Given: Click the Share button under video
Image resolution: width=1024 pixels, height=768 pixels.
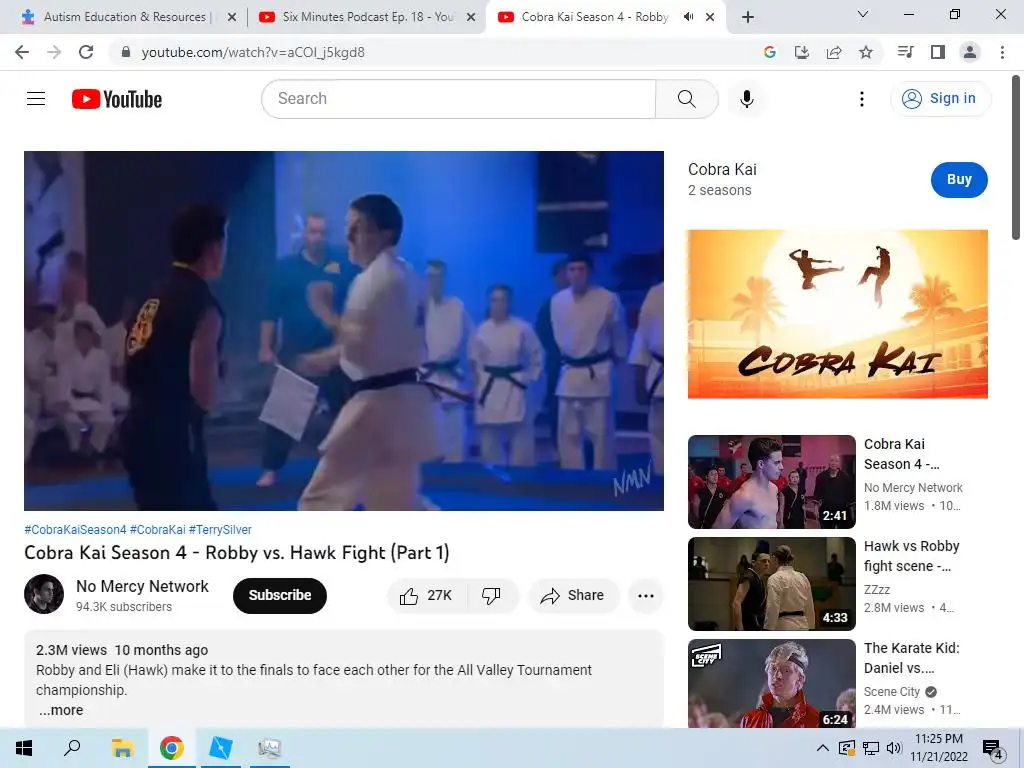Looking at the screenshot, I should click(573, 595).
